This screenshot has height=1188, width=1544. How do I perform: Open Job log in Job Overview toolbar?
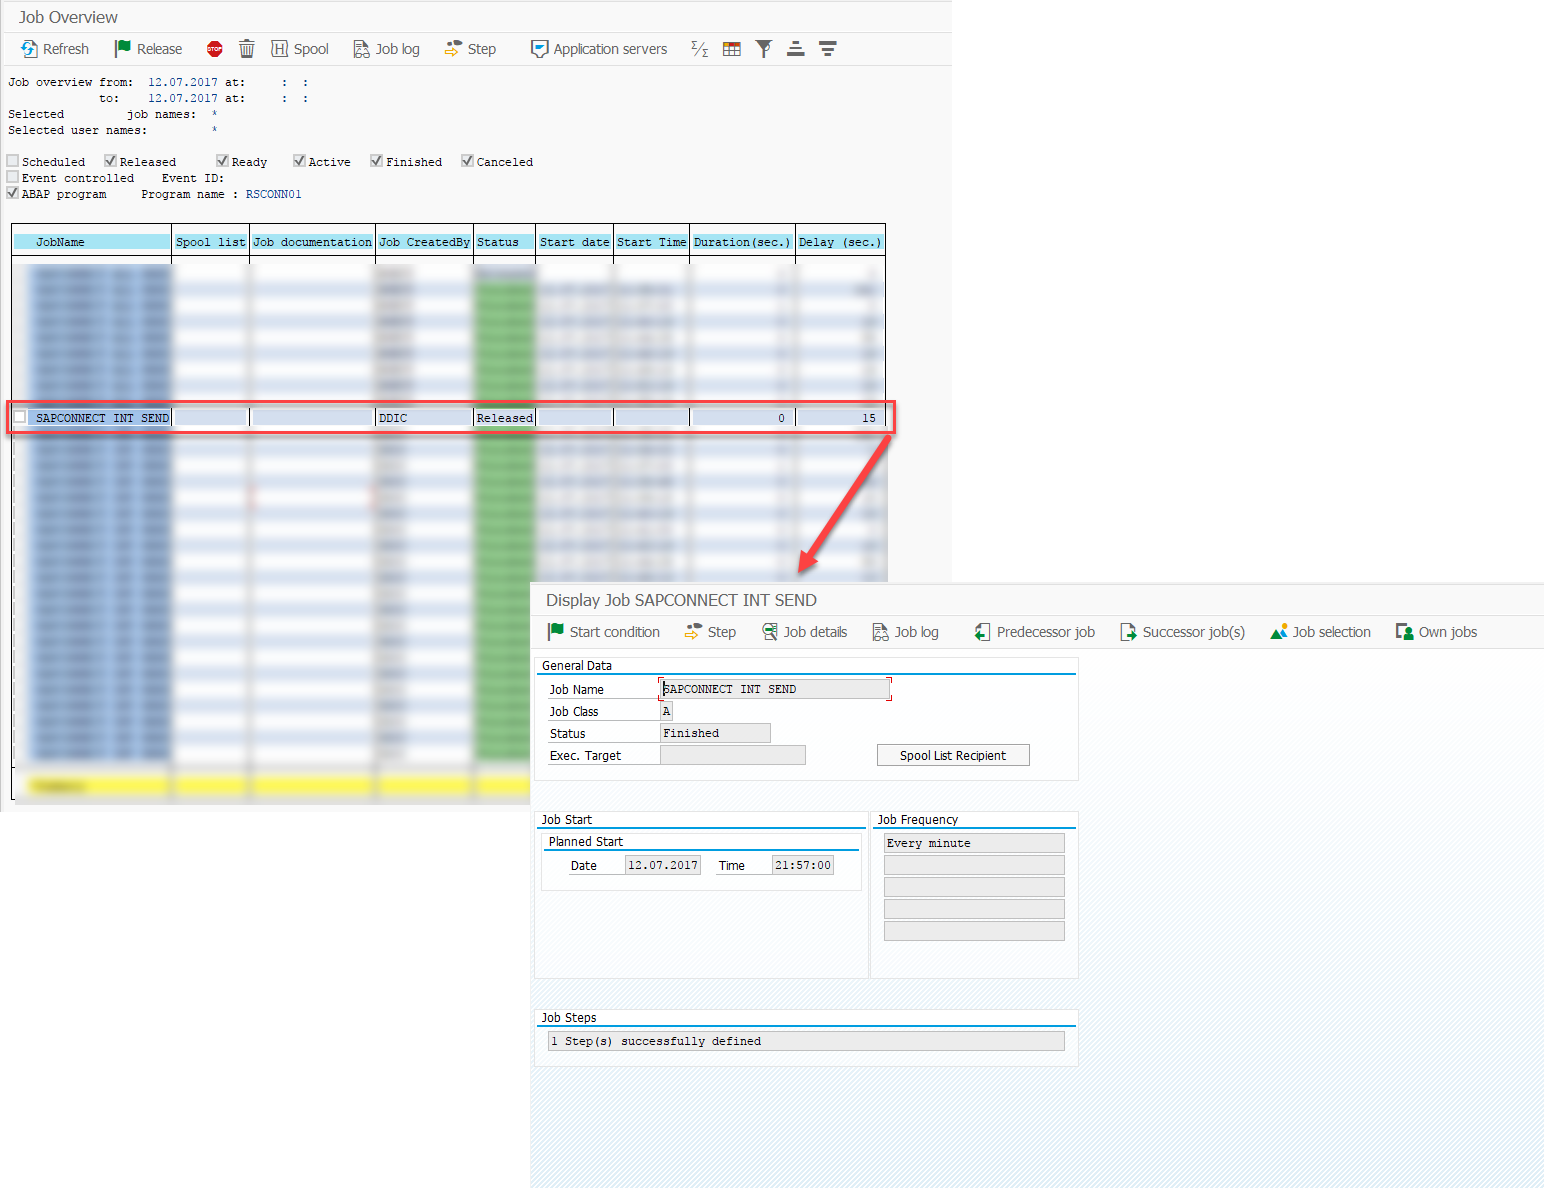pos(386,49)
